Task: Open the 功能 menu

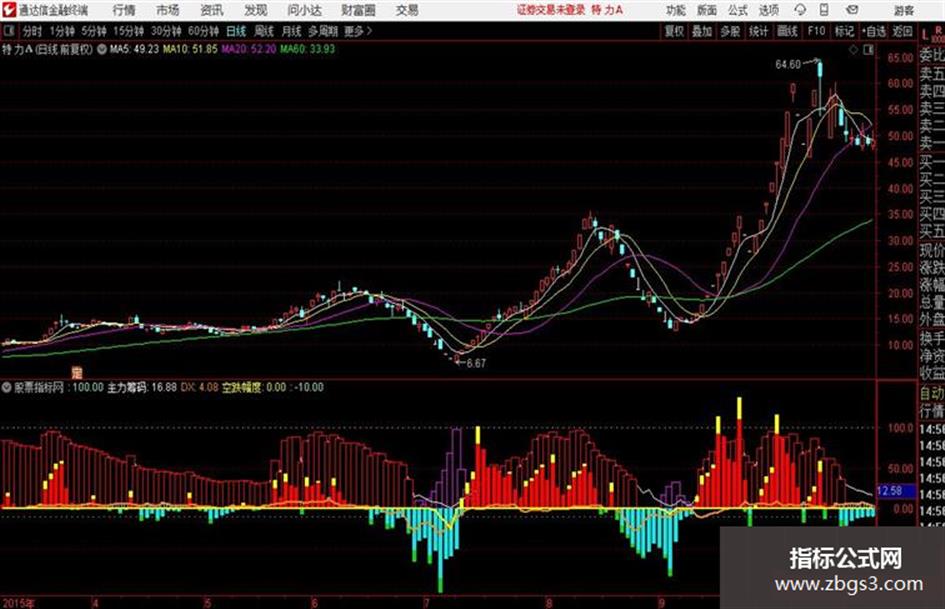Action: (676, 10)
